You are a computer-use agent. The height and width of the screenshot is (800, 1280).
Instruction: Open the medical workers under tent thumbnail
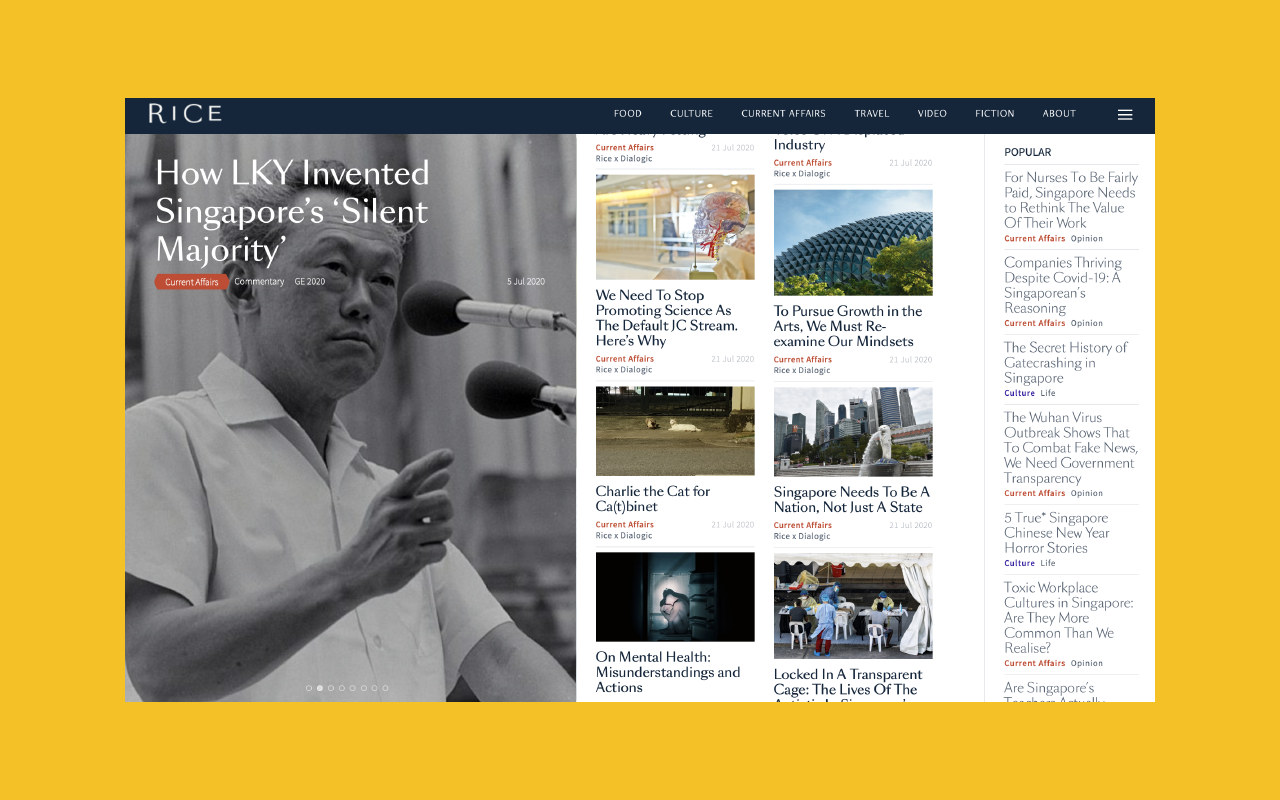(x=853, y=606)
